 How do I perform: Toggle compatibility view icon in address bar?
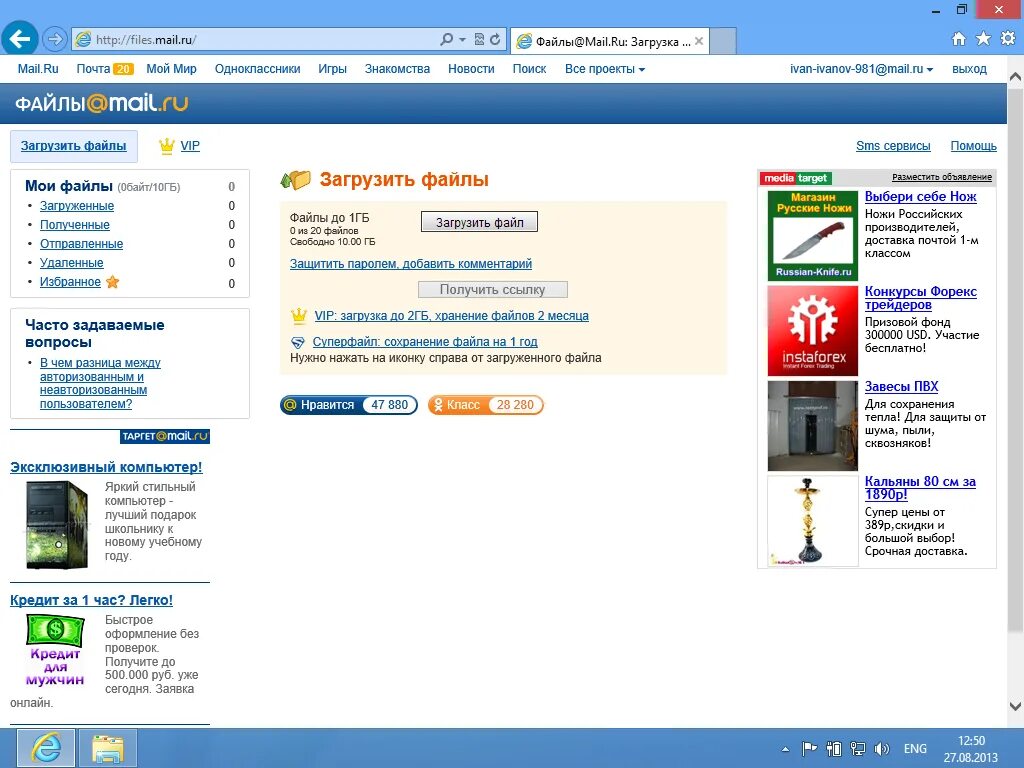(x=479, y=40)
